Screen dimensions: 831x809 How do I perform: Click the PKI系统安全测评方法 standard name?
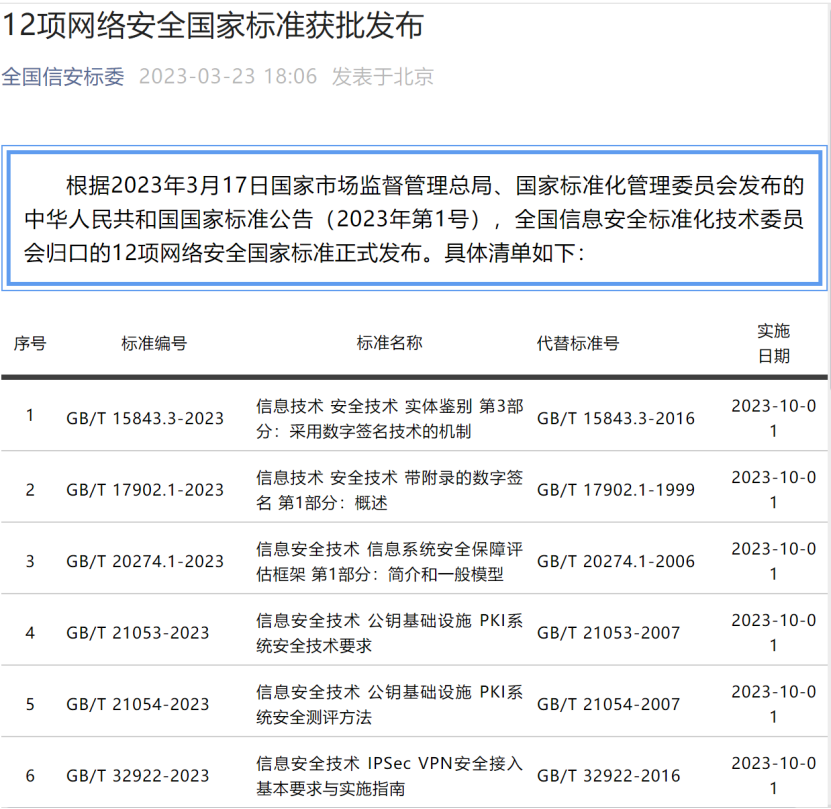click(389, 704)
